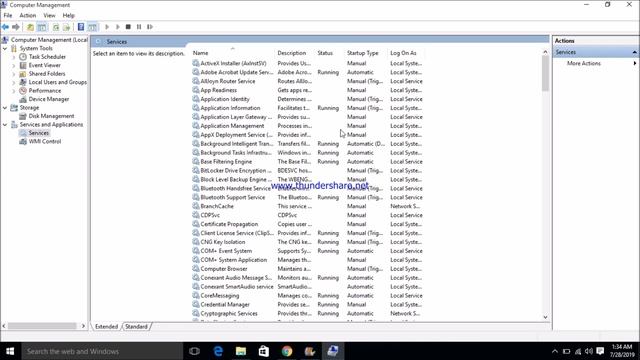The height and width of the screenshot is (360, 640).
Task: Select Services node in the tree
Action: [x=39, y=133]
